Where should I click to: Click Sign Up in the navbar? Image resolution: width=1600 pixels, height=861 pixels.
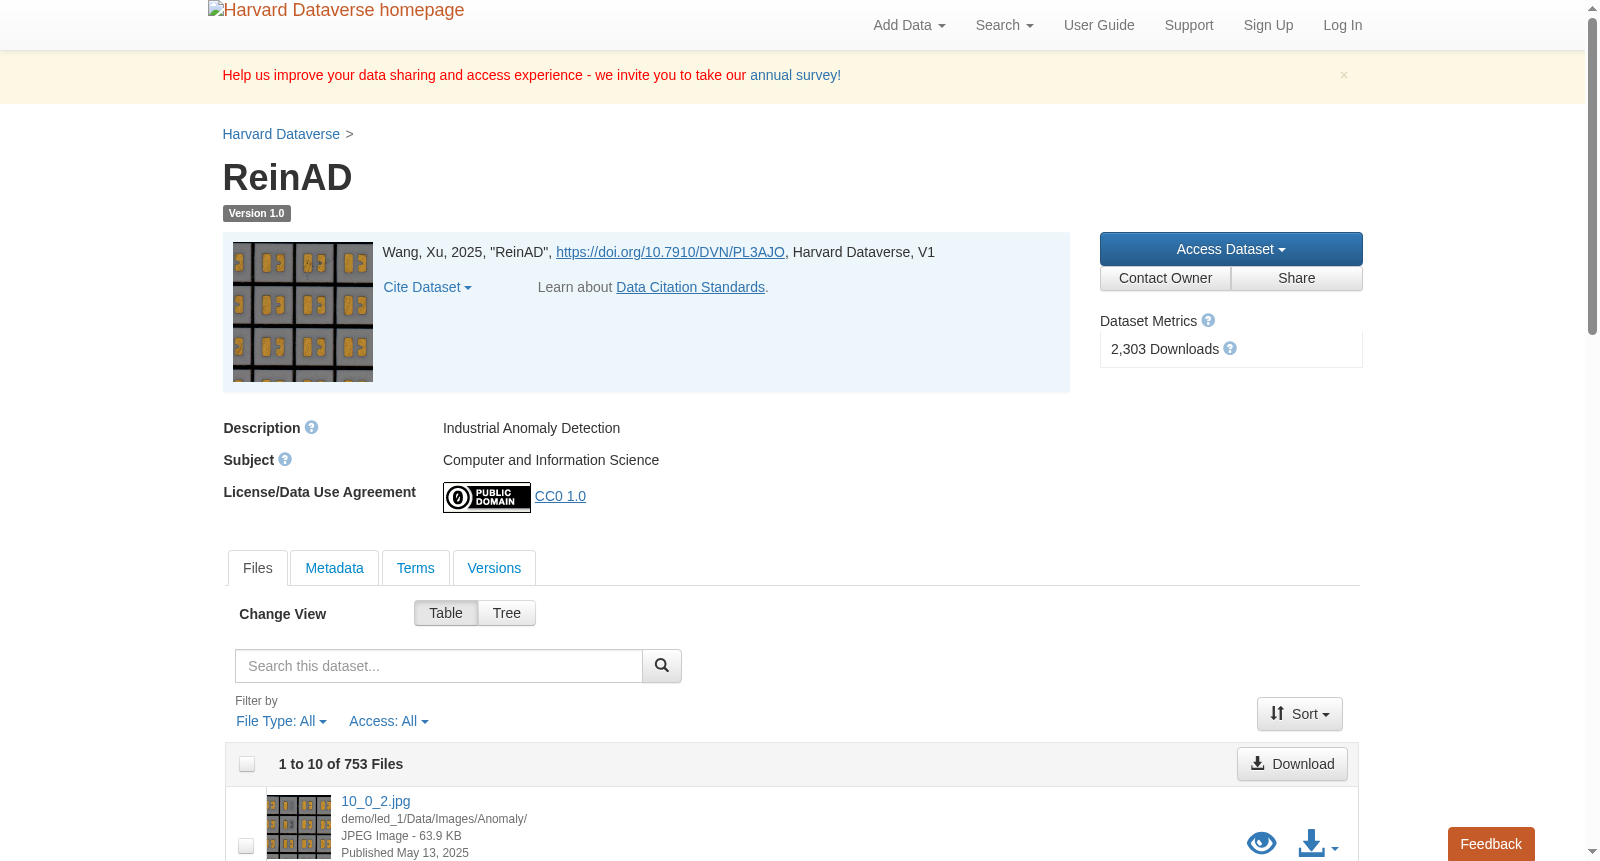click(1268, 25)
